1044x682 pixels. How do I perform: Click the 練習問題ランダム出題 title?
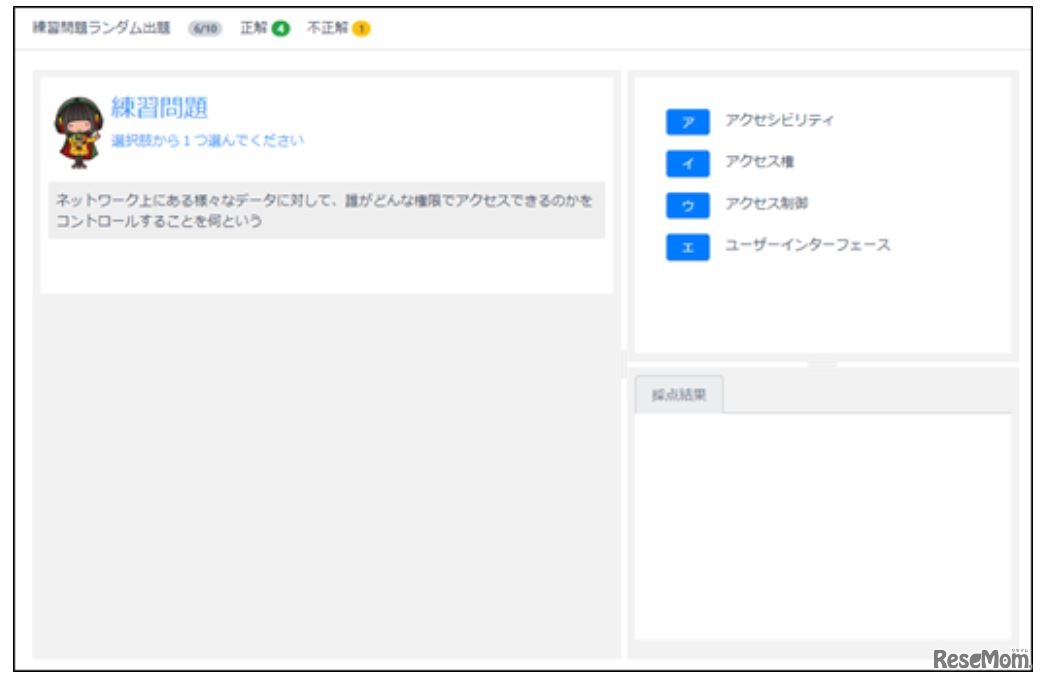[102, 28]
